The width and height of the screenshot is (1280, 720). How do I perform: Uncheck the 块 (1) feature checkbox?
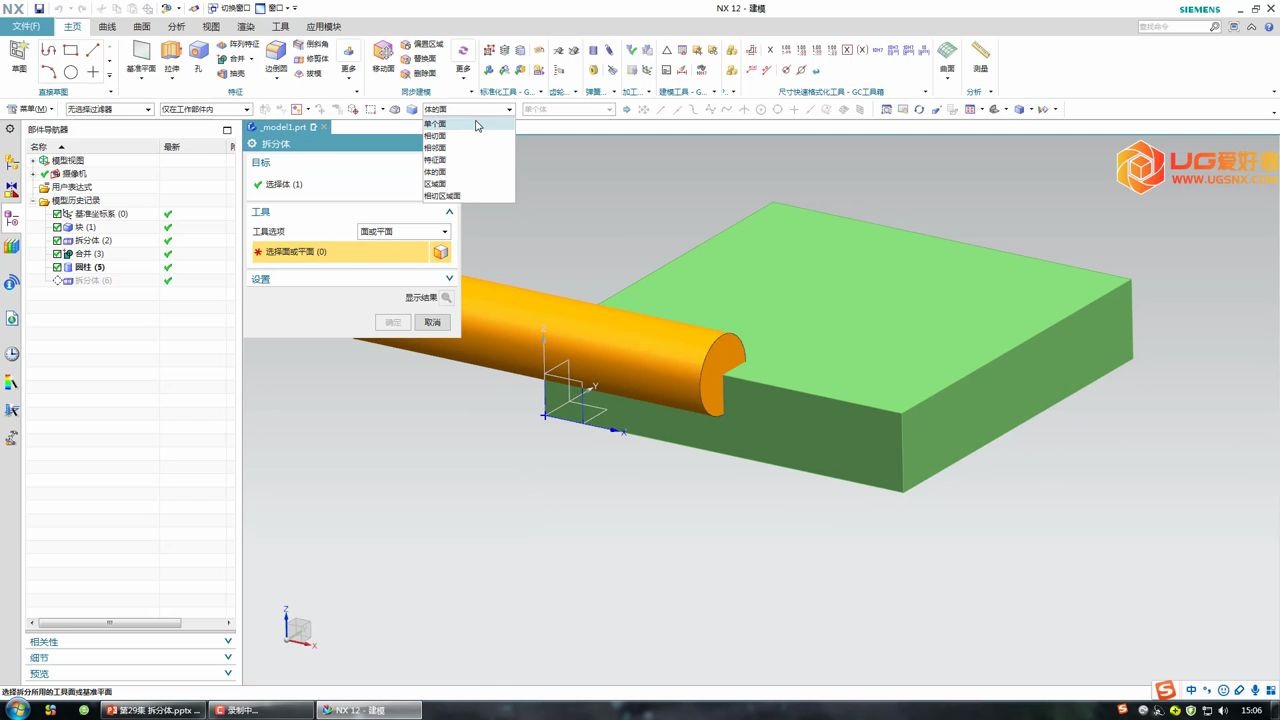[58, 227]
